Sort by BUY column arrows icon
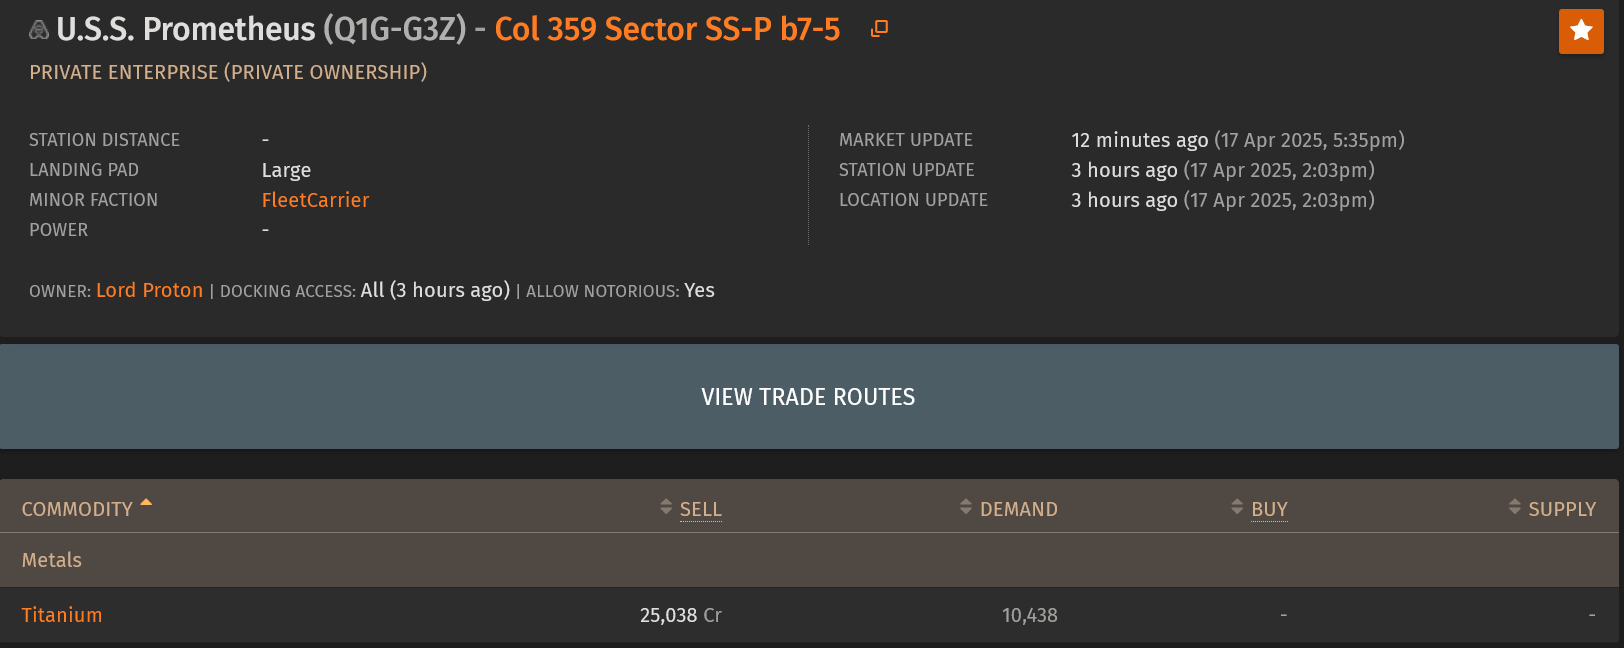This screenshot has height=648, width=1624. (x=1237, y=507)
